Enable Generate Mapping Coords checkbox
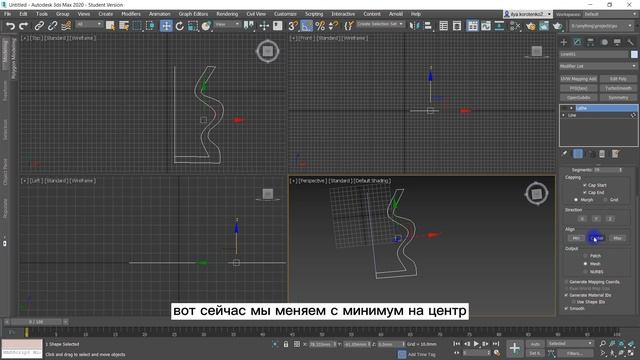Screen dimensions: 640x360 pyautogui.click(x=566, y=282)
